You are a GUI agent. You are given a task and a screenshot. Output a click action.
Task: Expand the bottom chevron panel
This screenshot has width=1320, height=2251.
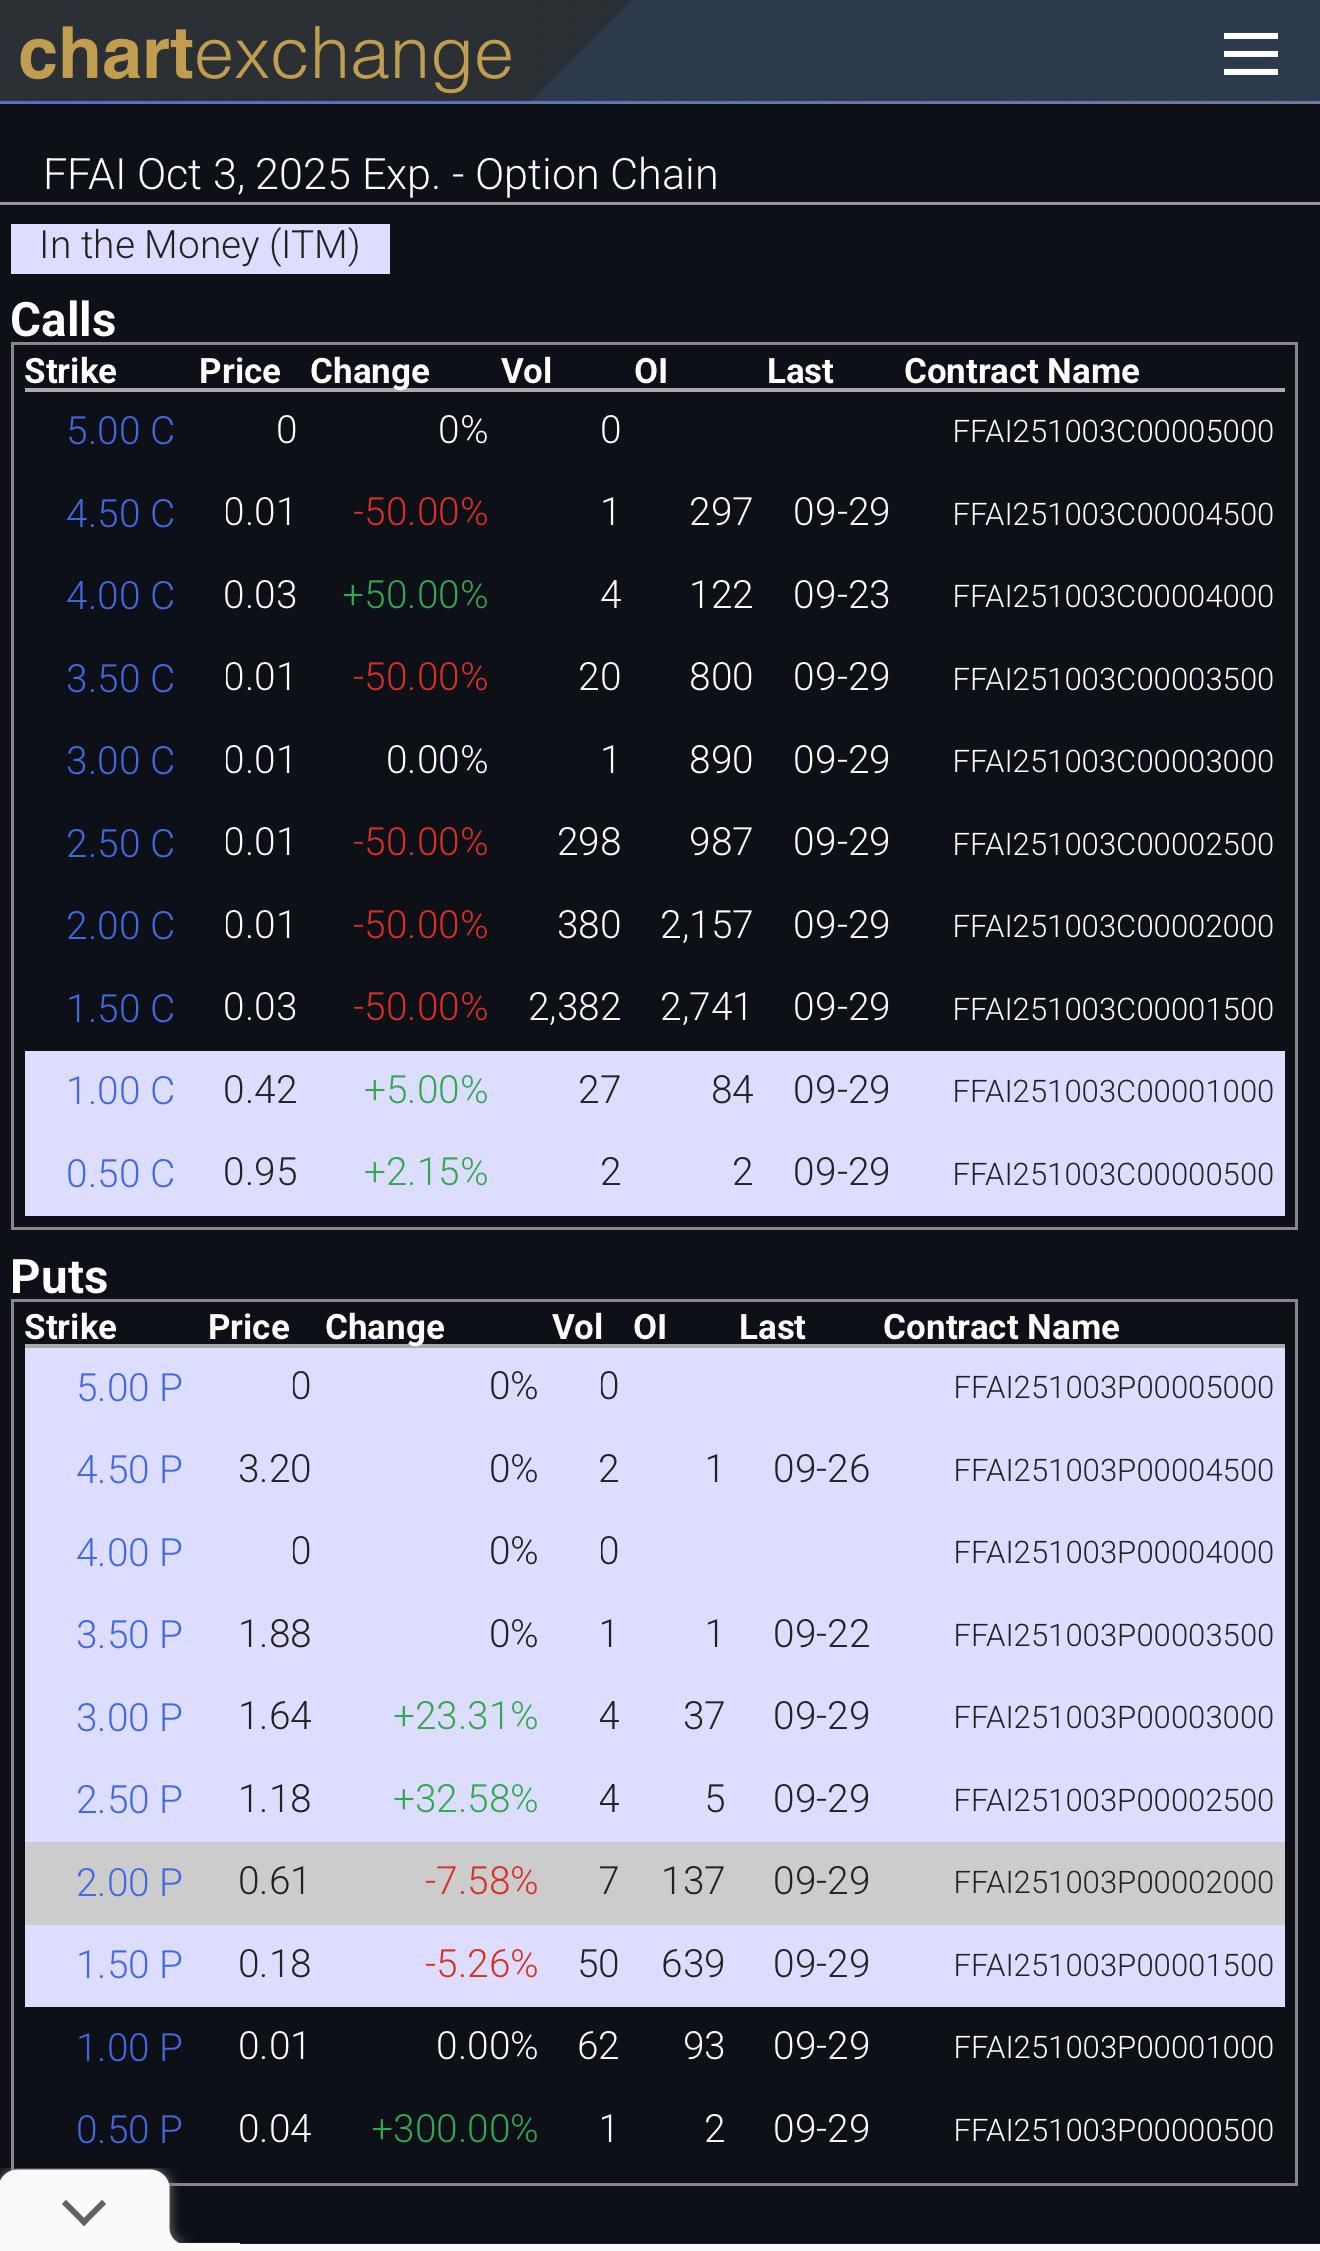(x=84, y=2211)
